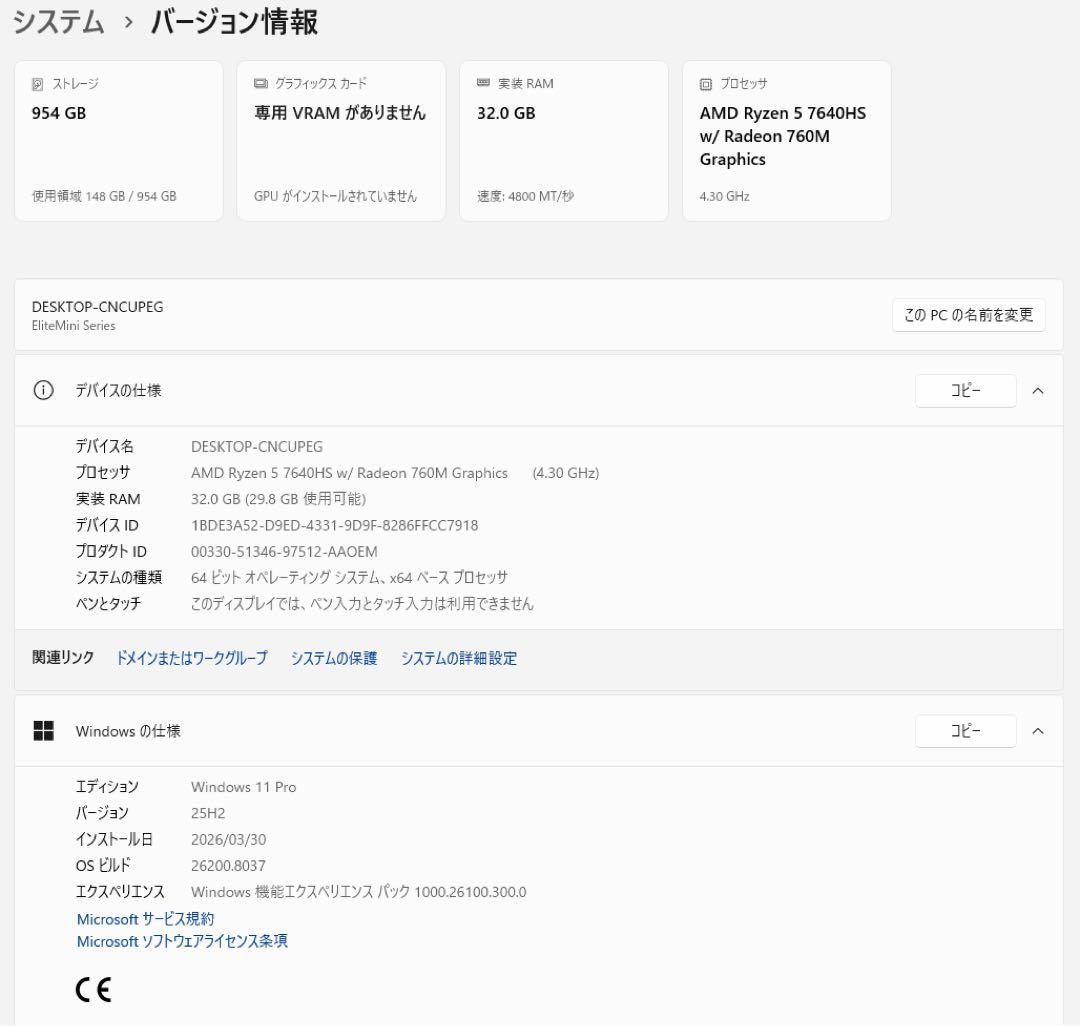Click the 速度: 4800 MT/秒 text
Viewport: 1080px width, 1026px height.
tap(525, 196)
